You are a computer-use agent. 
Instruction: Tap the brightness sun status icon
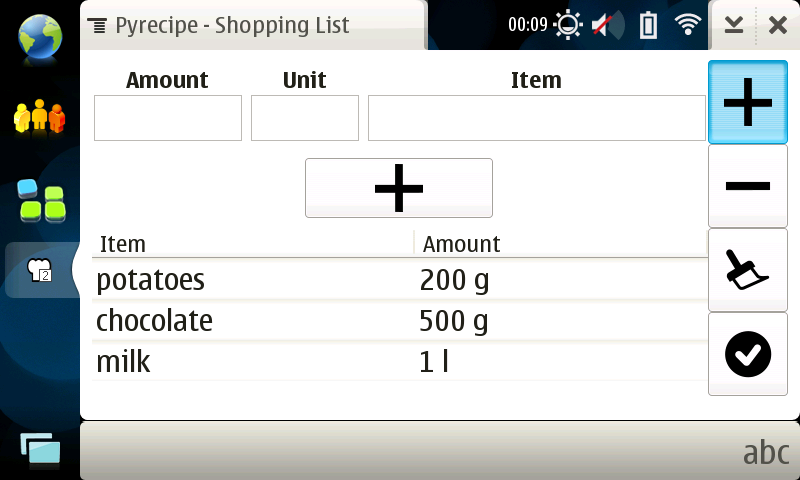click(x=569, y=25)
